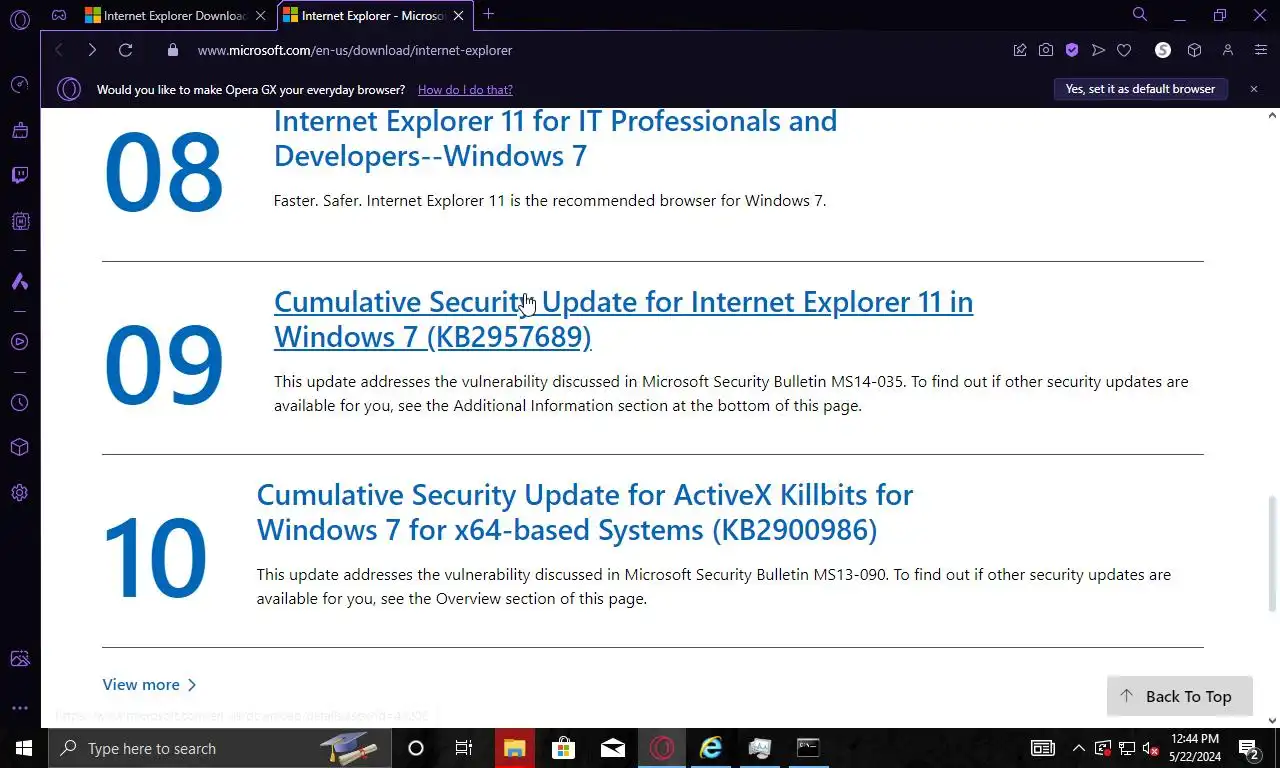
Task: Click the white S extension icon
Action: (x=1162, y=50)
